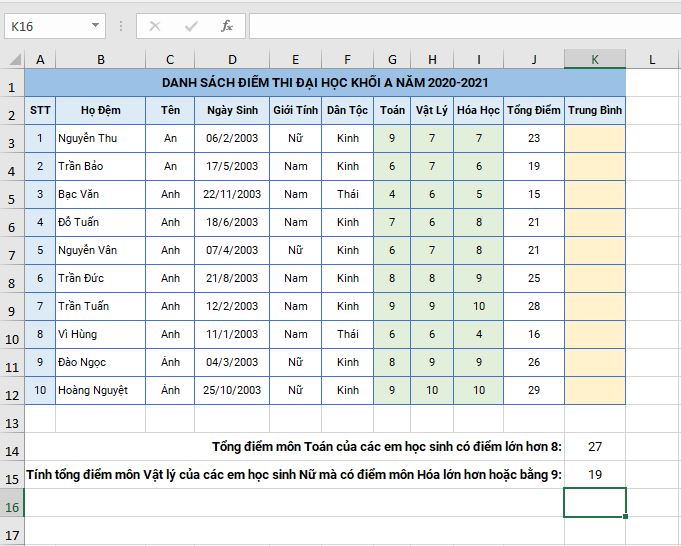Click the 'STT' header cell

(40, 110)
